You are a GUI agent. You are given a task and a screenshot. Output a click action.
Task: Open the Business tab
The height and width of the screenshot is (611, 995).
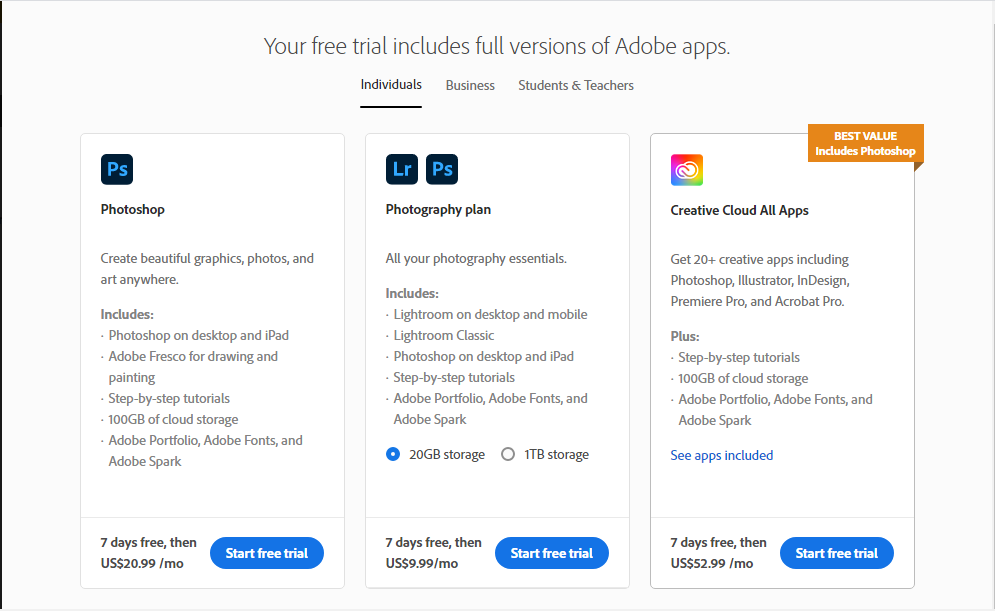(x=470, y=85)
